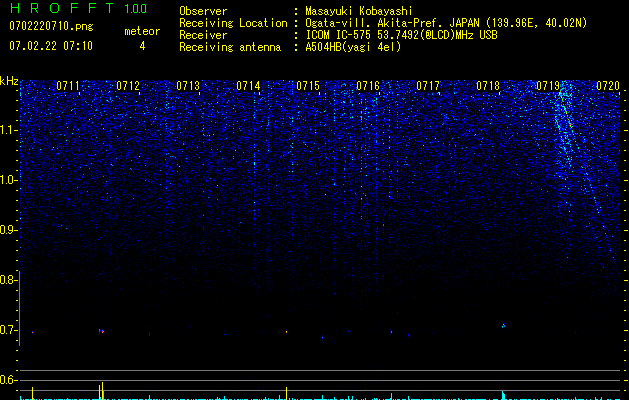The height and width of the screenshot is (400, 629).
Task: Click the 0715 time marker
Action: [x=308, y=86]
